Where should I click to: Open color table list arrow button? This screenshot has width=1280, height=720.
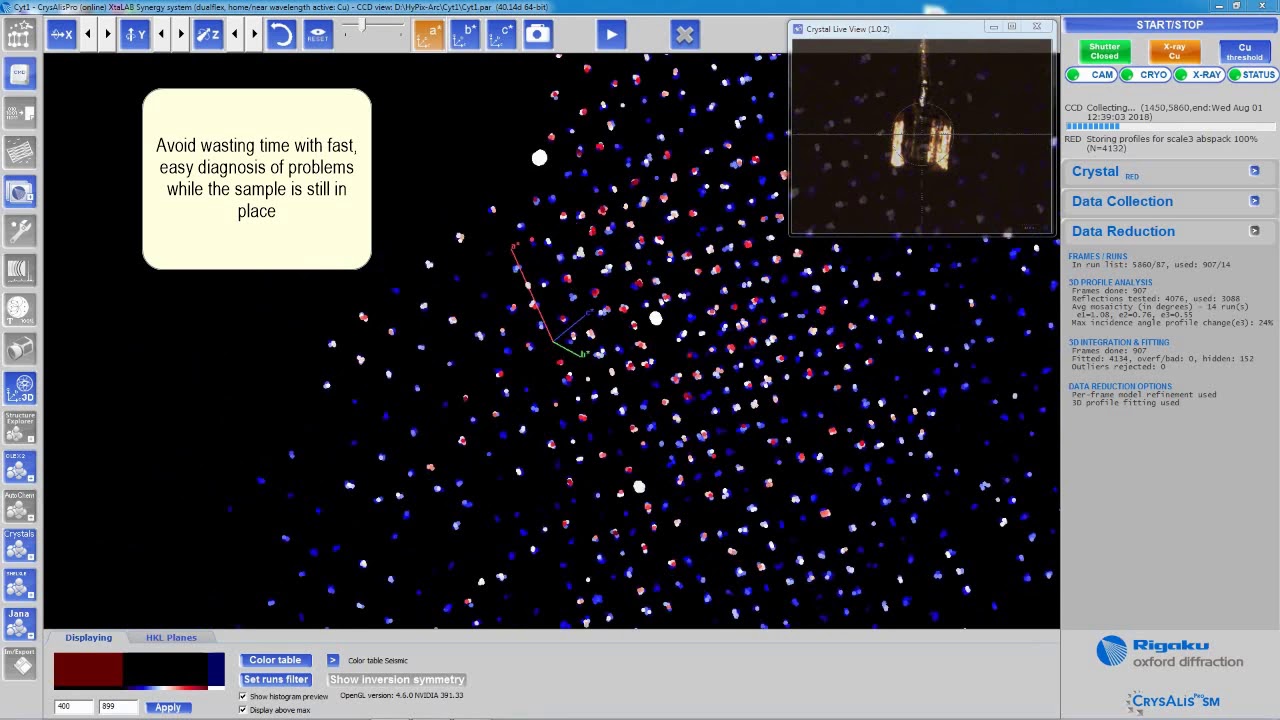(x=333, y=660)
